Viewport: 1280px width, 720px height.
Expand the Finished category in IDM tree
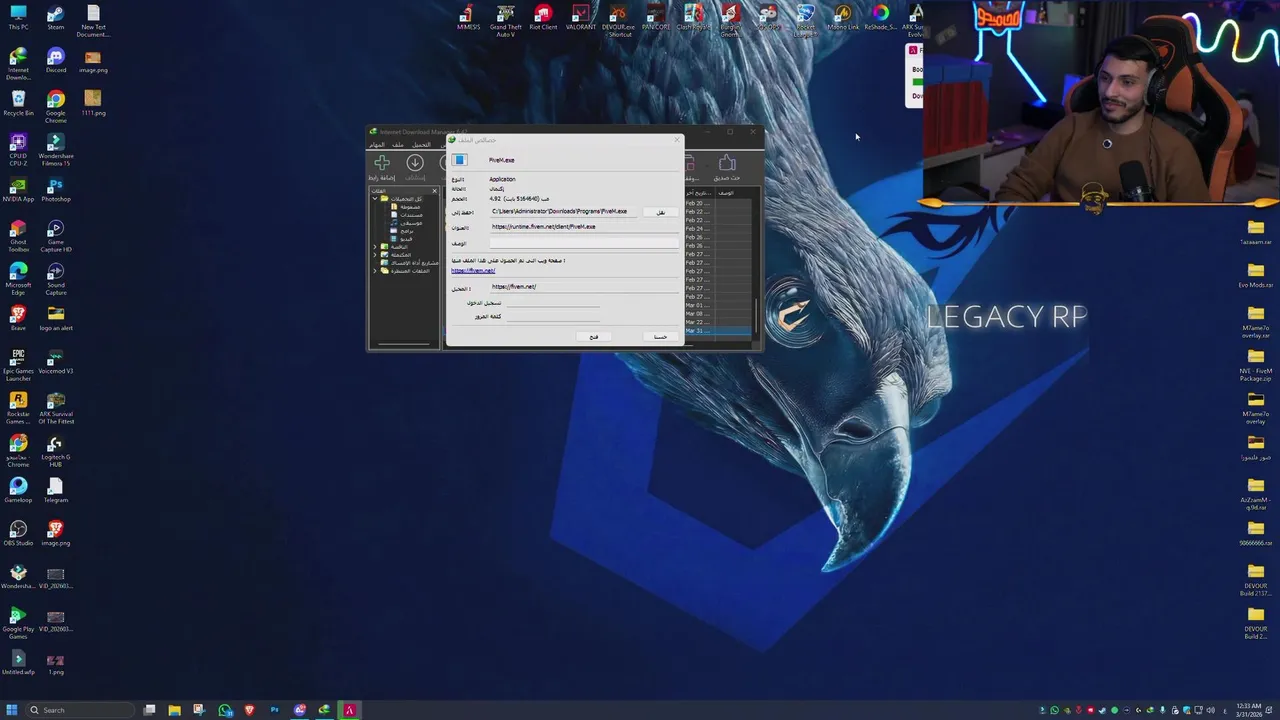[375, 254]
